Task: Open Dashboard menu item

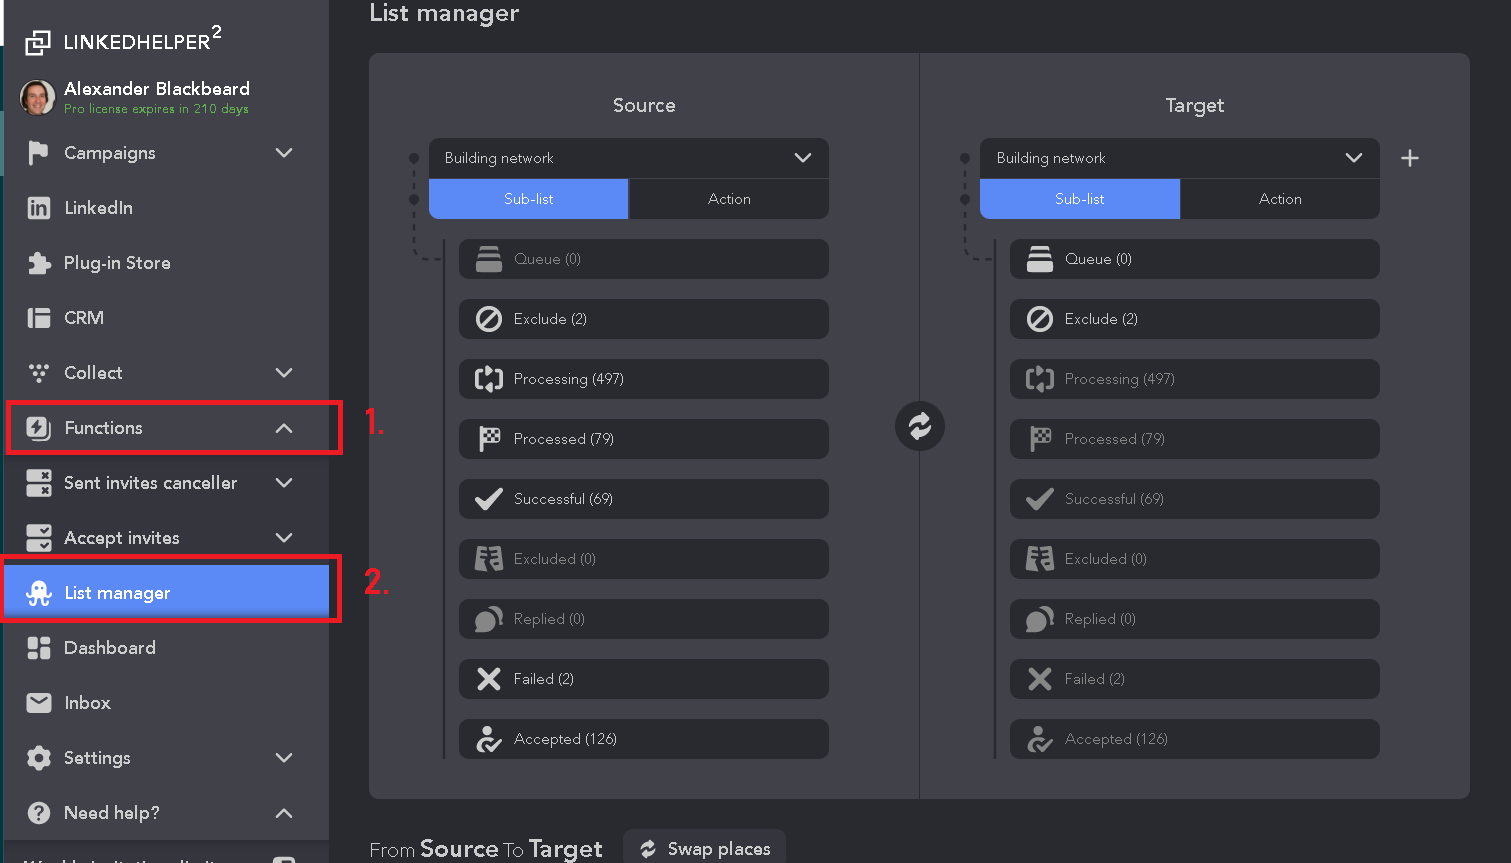Action: click(x=166, y=648)
